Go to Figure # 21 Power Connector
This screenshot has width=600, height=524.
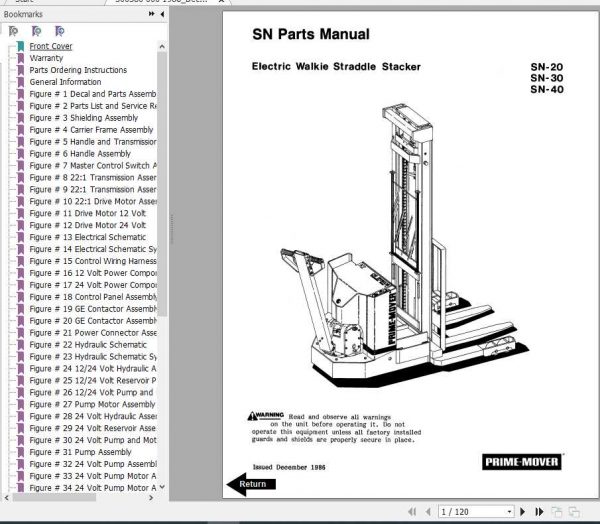click(x=93, y=333)
